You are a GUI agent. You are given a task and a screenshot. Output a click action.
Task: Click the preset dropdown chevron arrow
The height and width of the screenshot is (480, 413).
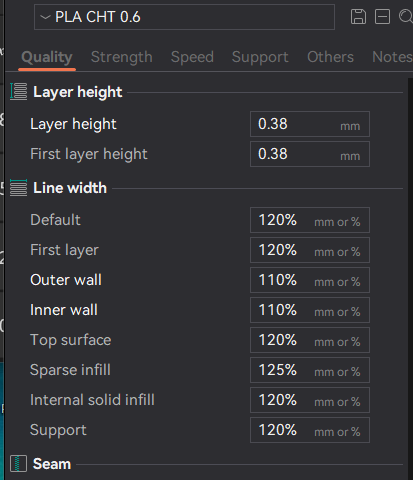click(x=45, y=17)
